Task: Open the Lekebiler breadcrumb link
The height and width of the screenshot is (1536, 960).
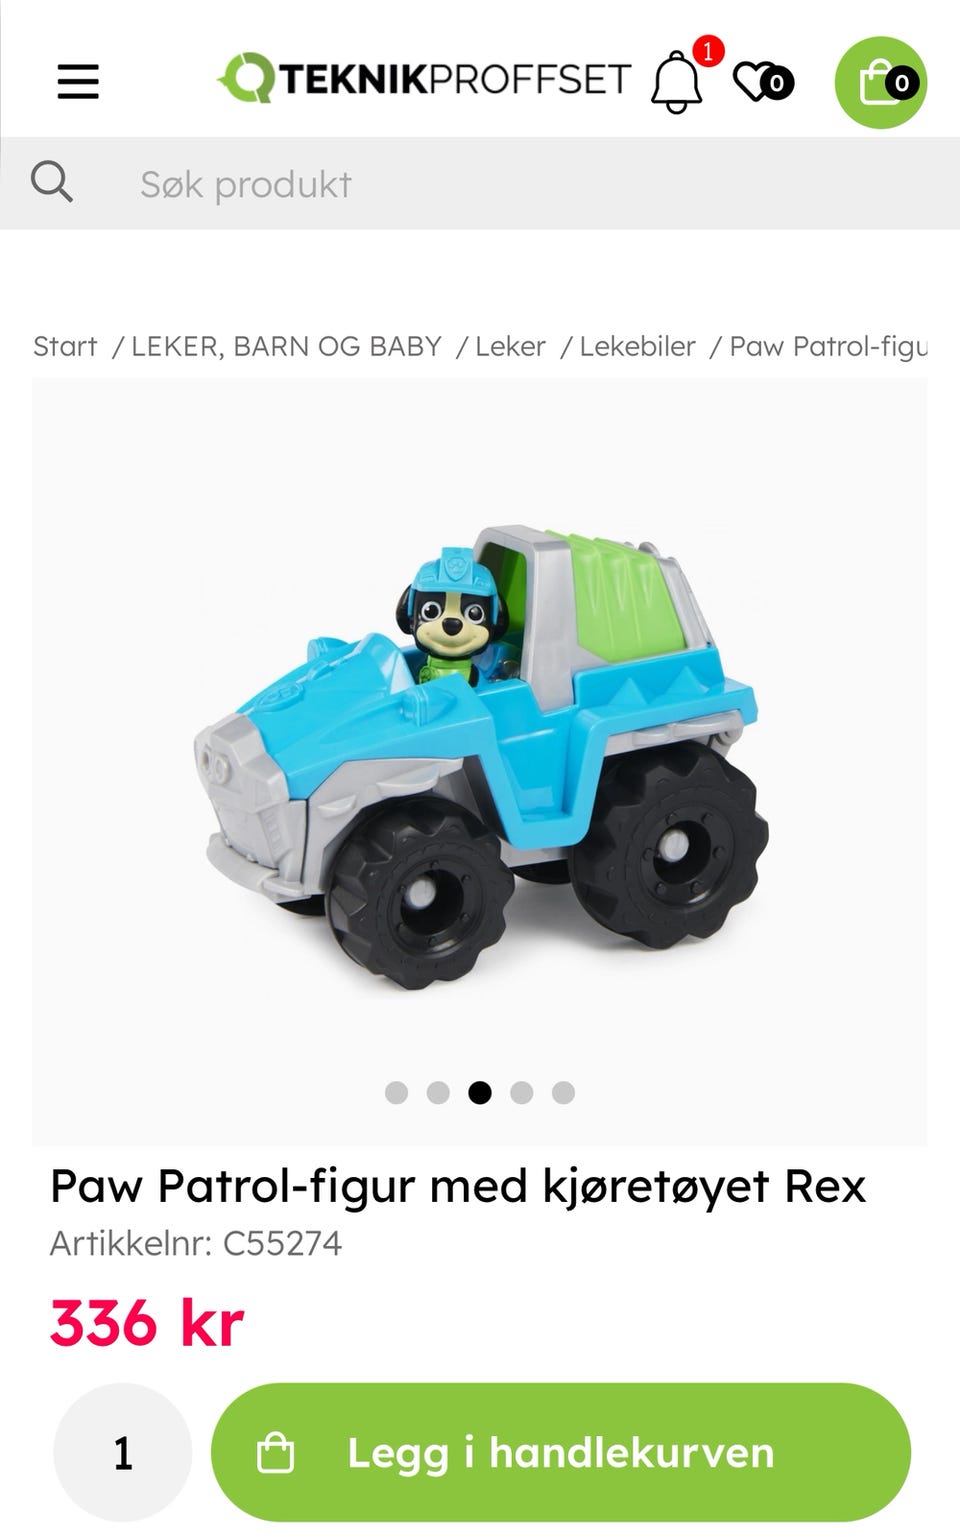Action: [637, 346]
